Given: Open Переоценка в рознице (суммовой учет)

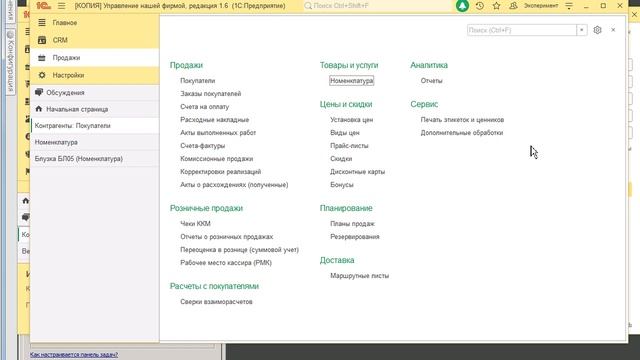Looking at the screenshot, I should tap(240, 250).
